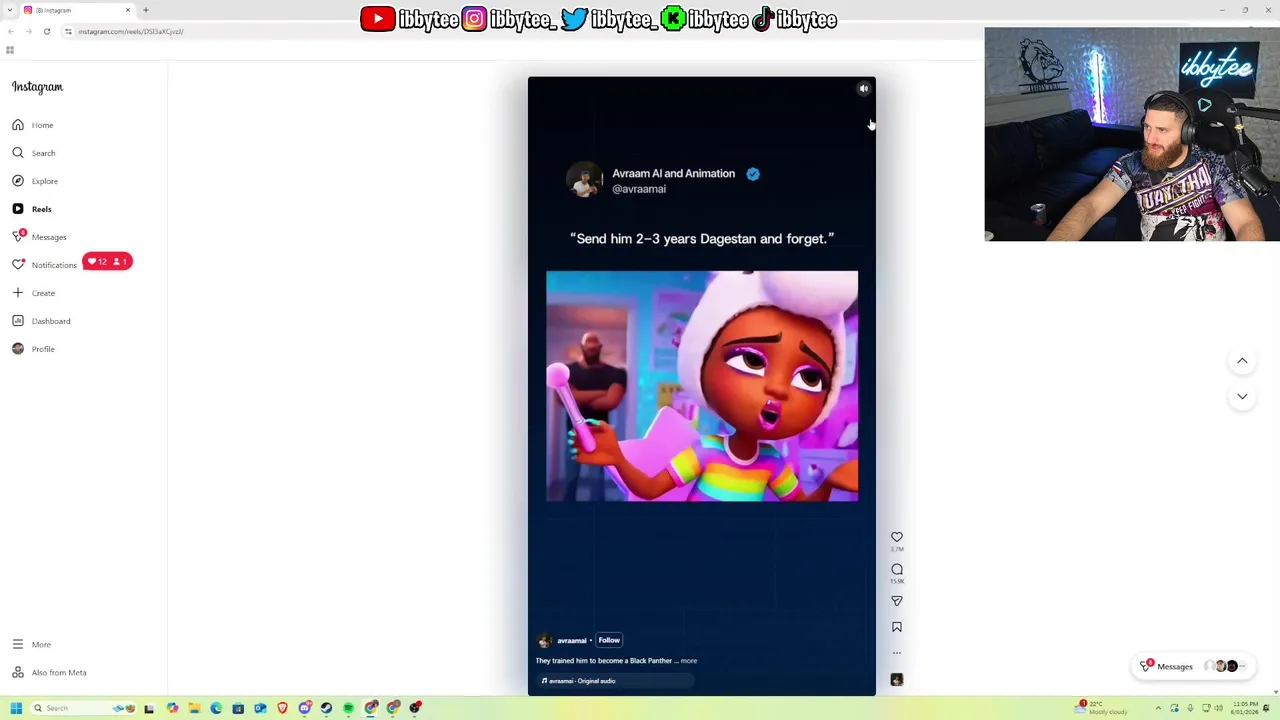Open Messages in the Instagram sidebar
Viewport: 1280px width, 720px height.
40,237
